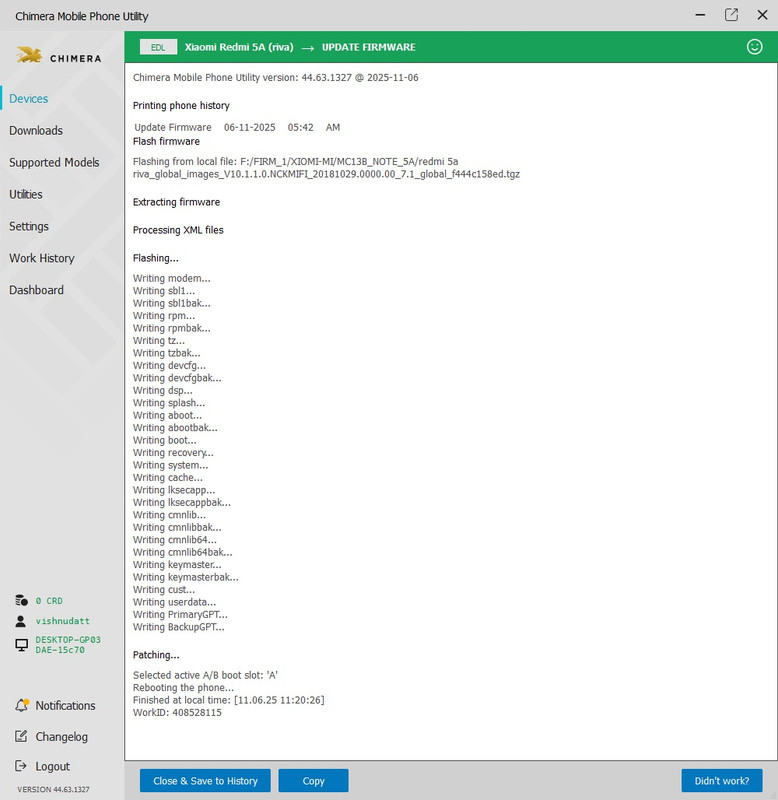Screen dimensions: 778x800
Task: Close the Chimera Mobile Phone Utility window
Action: (762, 15)
